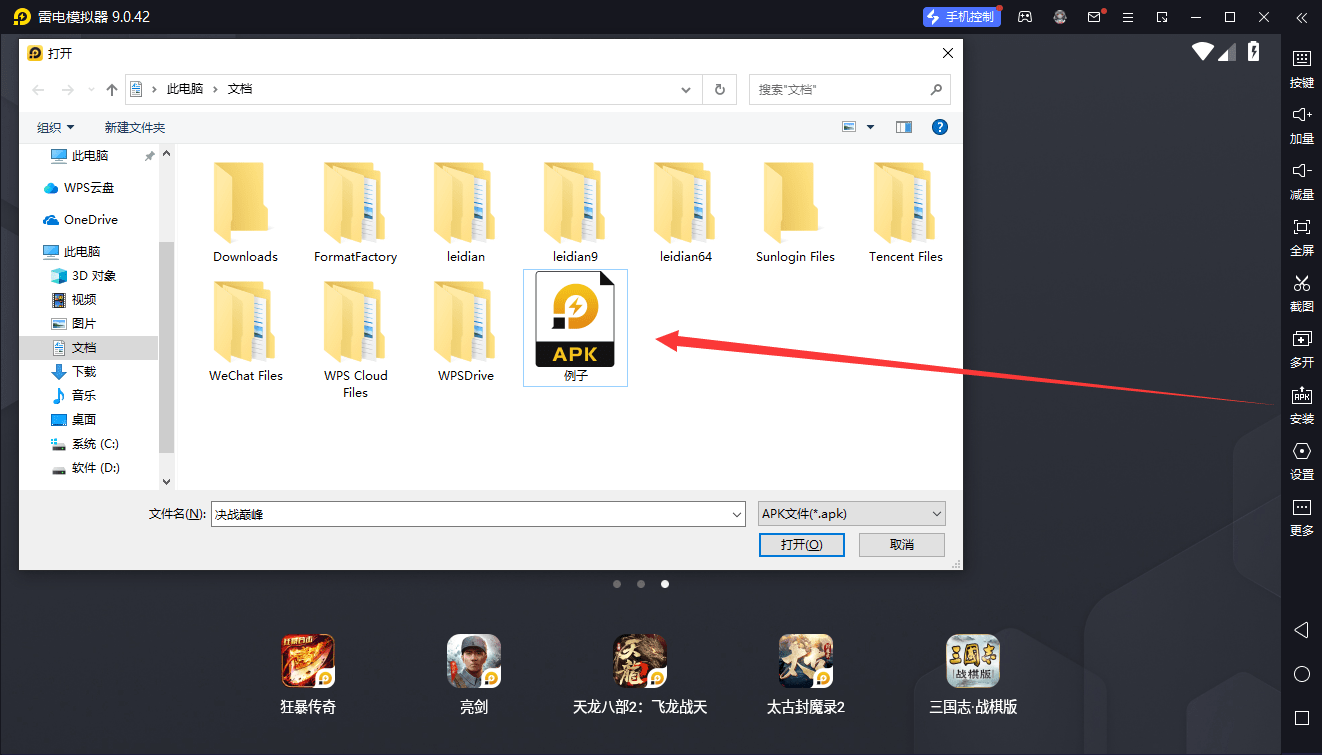Screen dimensions: 1322x755
Task: Collapse the sidebar with double-arrow icon
Action: coord(1301,17)
